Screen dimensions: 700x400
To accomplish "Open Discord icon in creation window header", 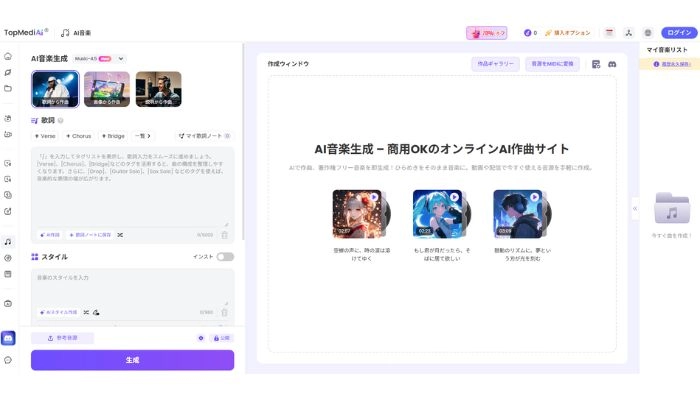I will pos(612,63).
